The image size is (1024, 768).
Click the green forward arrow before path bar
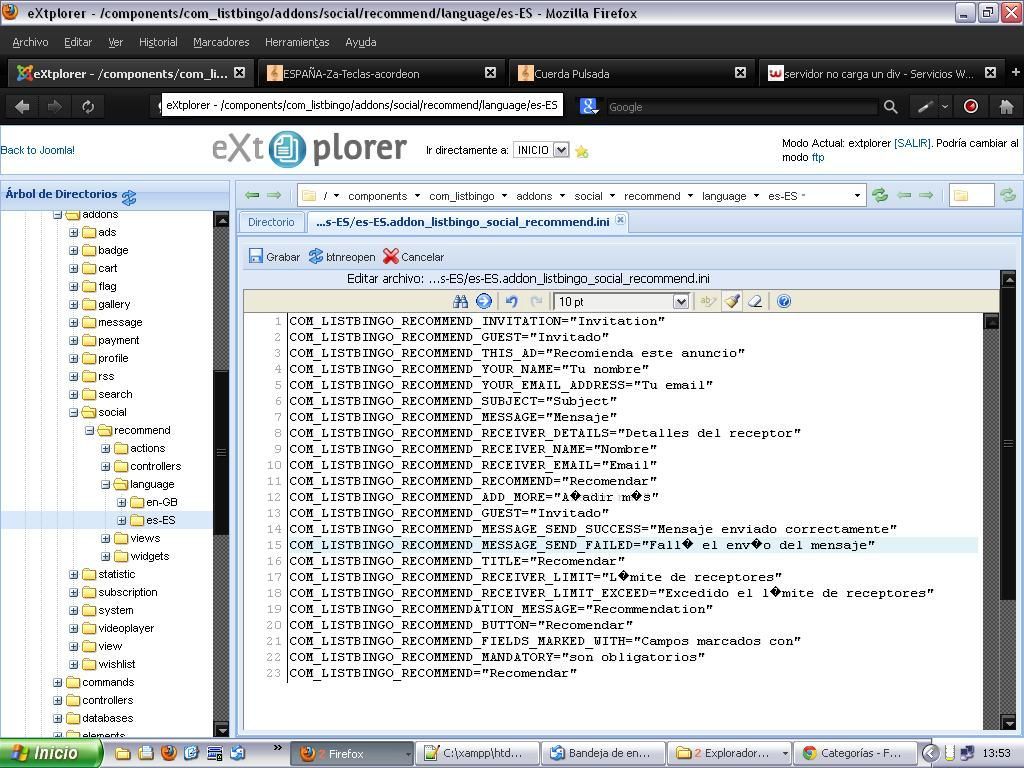pyautogui.click(x=274, y=195)
